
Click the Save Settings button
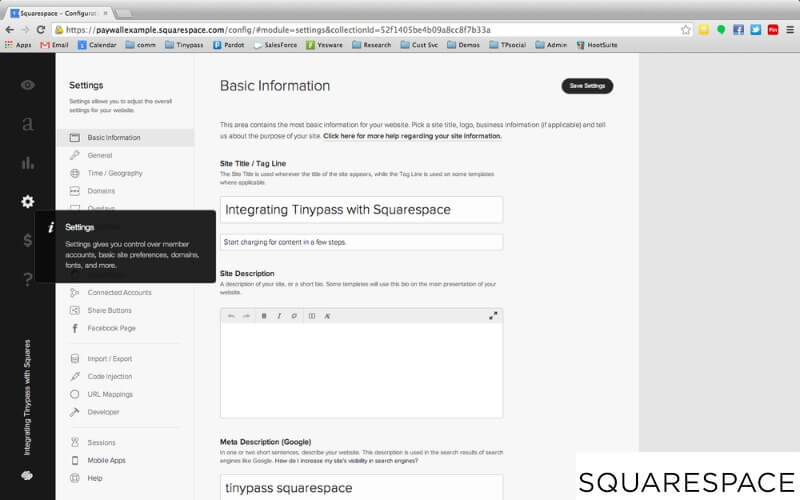(x=587, y=86)
